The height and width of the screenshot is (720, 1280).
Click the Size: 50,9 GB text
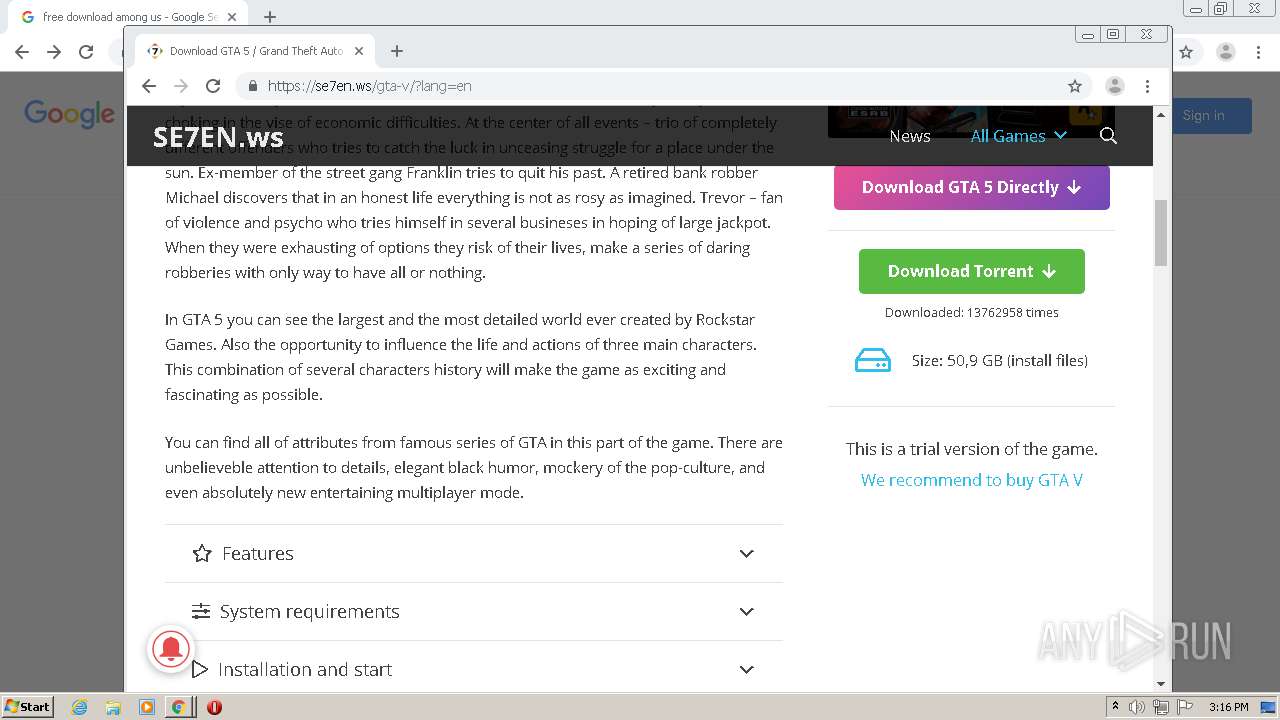tap(1000, 360)
